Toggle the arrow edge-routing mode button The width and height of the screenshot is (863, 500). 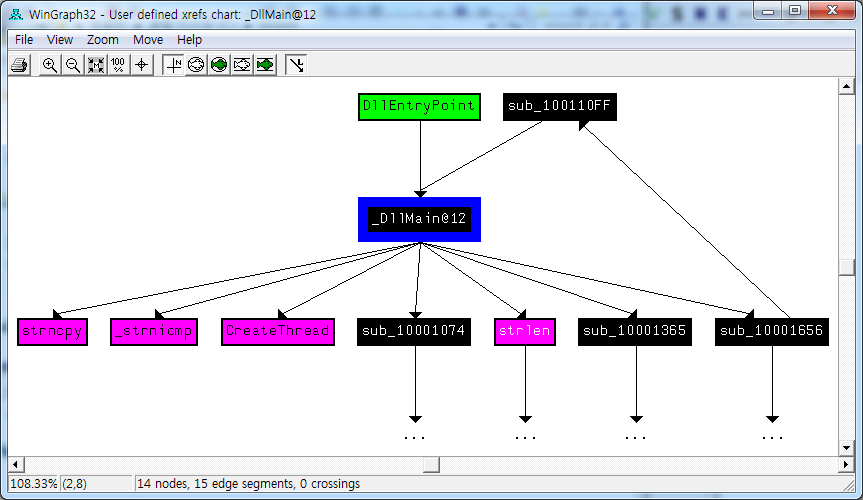pyautogui.click(x=297, y=65)
